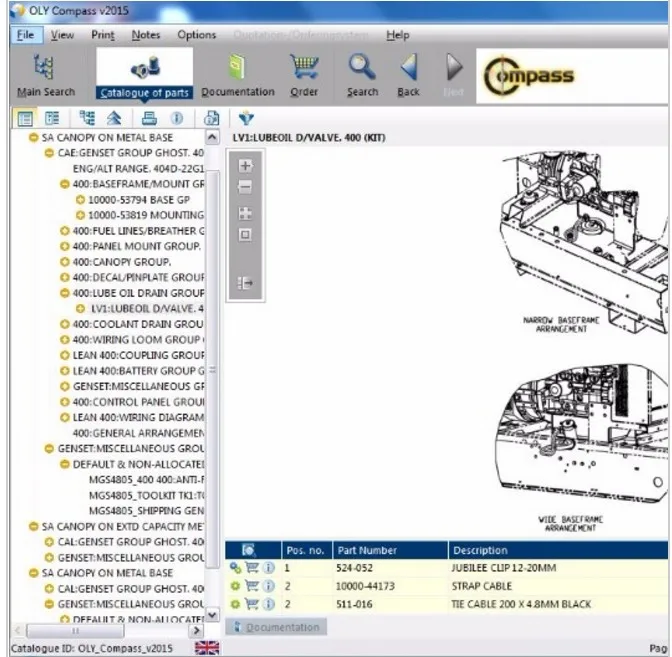Select 400:GENERAL ARRANGEMEN tree item
Viewport: 672px width, 657px height.
(138, 433)
